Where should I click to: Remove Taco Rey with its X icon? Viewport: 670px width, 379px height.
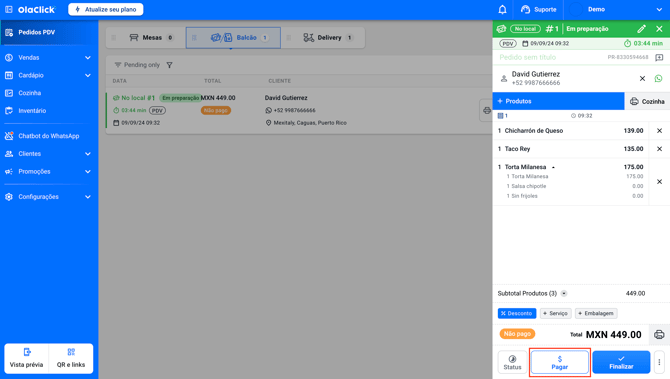(x=659, y=149)
